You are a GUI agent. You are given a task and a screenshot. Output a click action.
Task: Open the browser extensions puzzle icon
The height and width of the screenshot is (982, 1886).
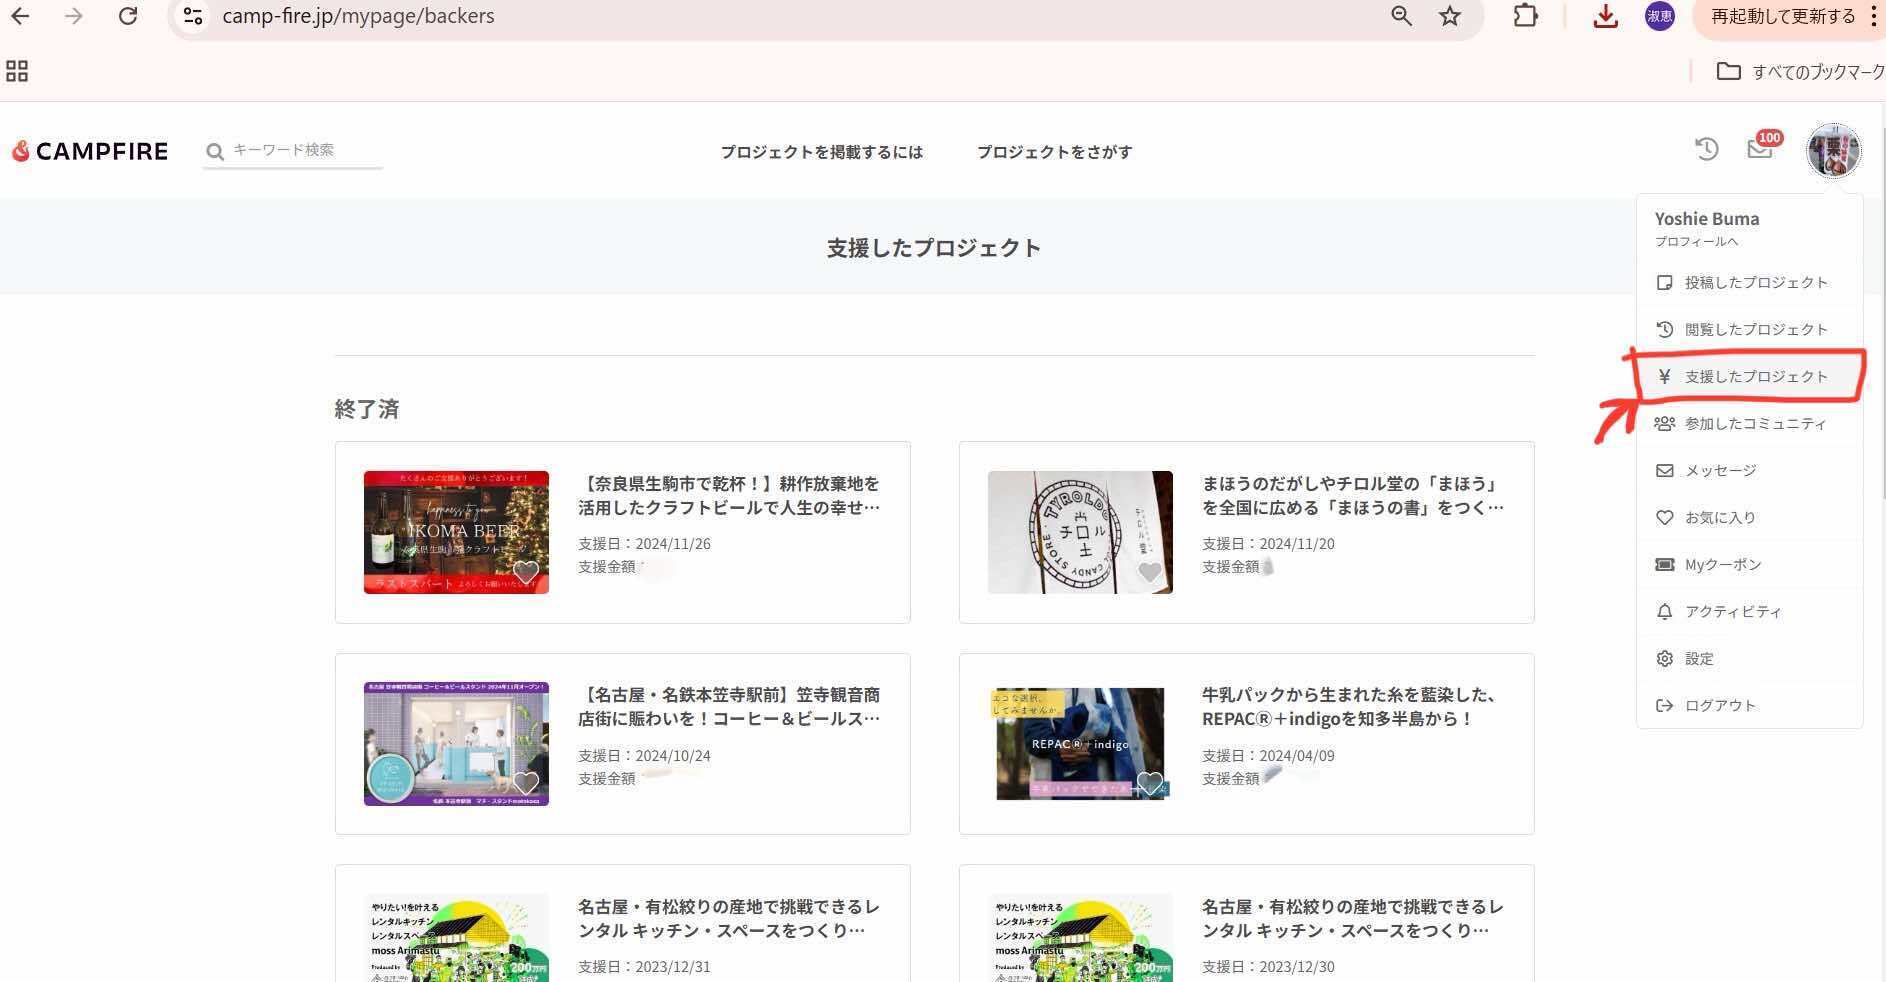point(1525,16)
